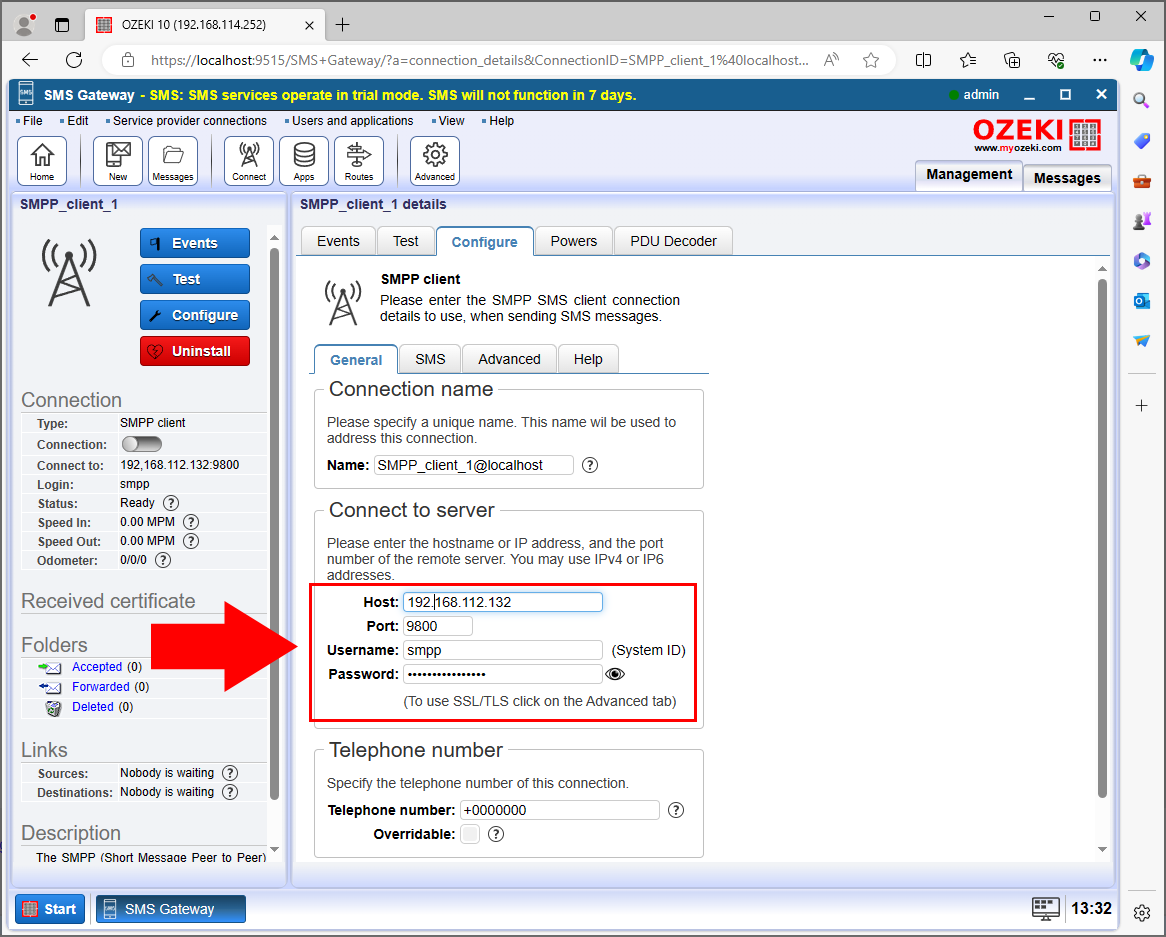The image size is (1166, 937).
Task: Open browser split screen icon
Action: coord(924,60)
